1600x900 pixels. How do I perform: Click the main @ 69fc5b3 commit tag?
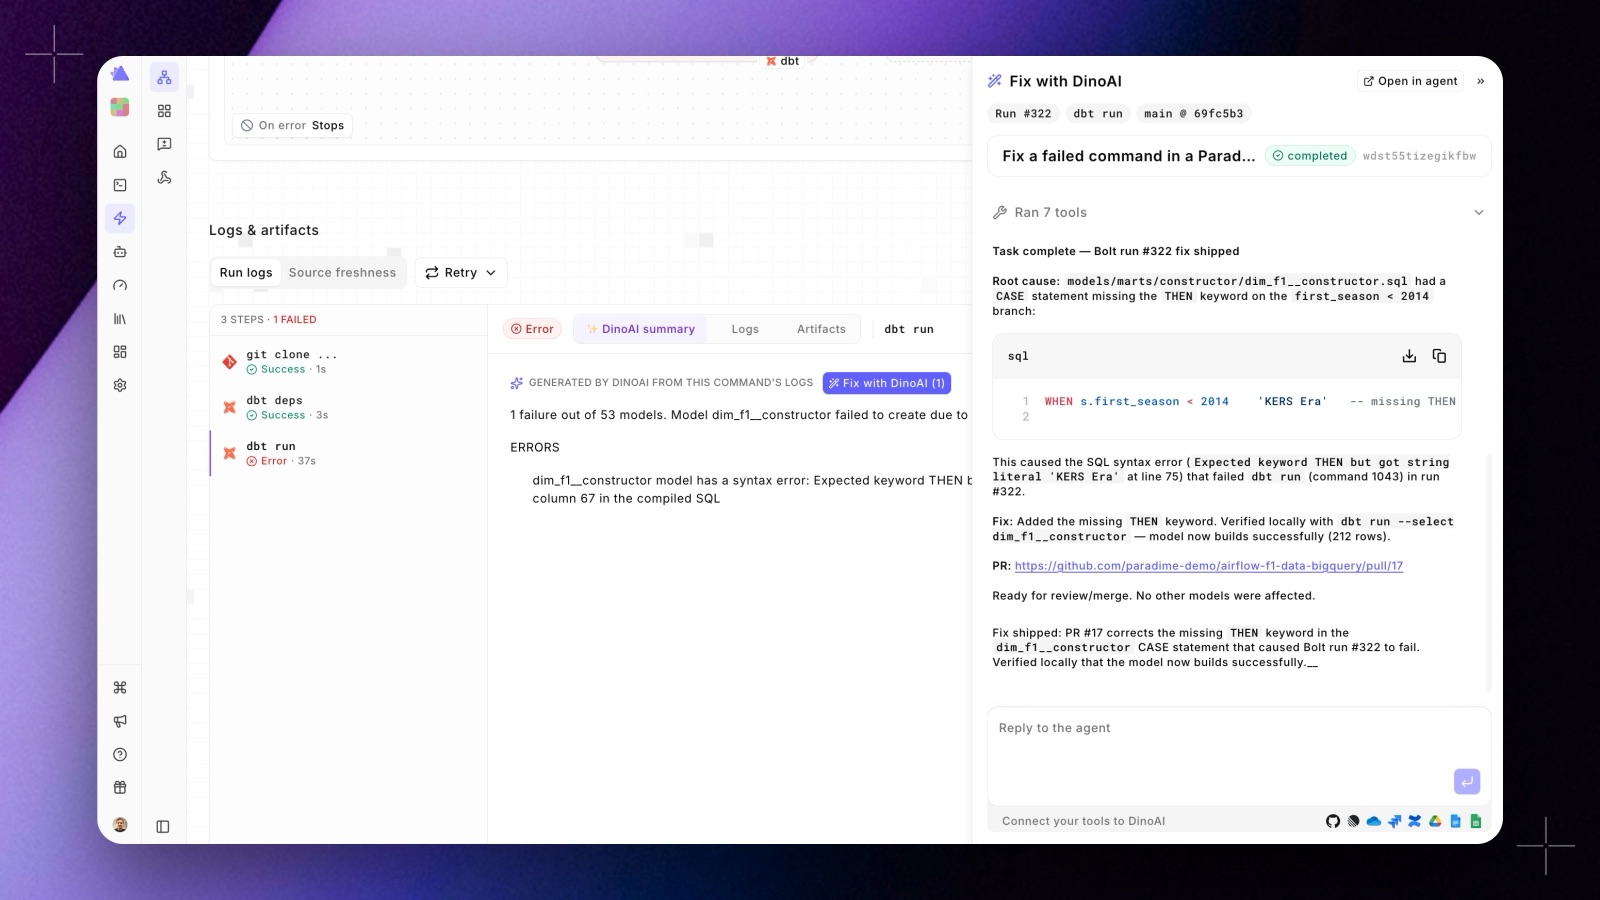point(1194,114)
